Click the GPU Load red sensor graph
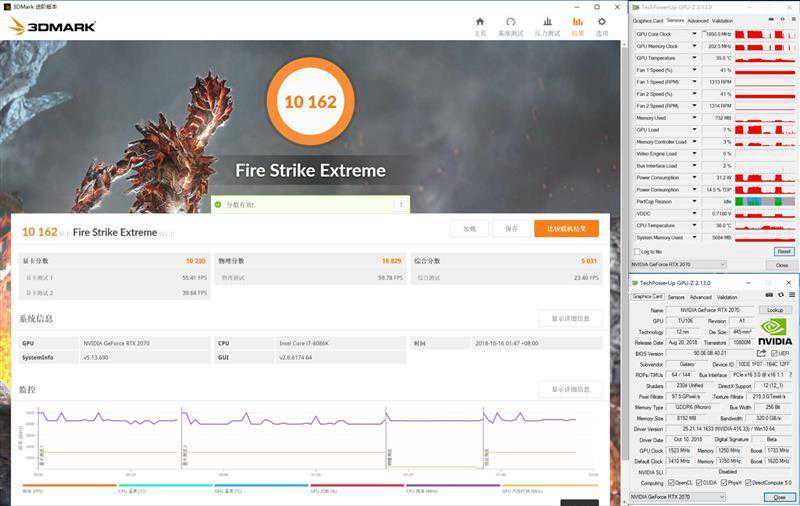Image resolution: width=800 pixels, height=506 pixels. click(x=762, y=130)
